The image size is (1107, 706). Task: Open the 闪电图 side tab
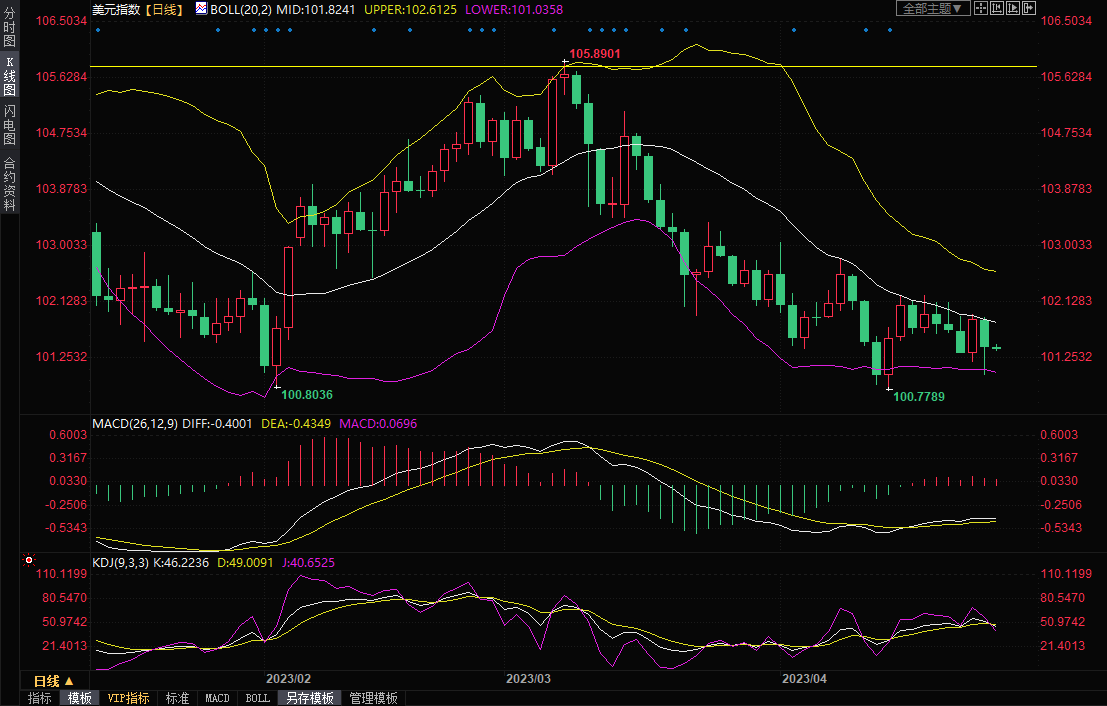coord(9,124)
